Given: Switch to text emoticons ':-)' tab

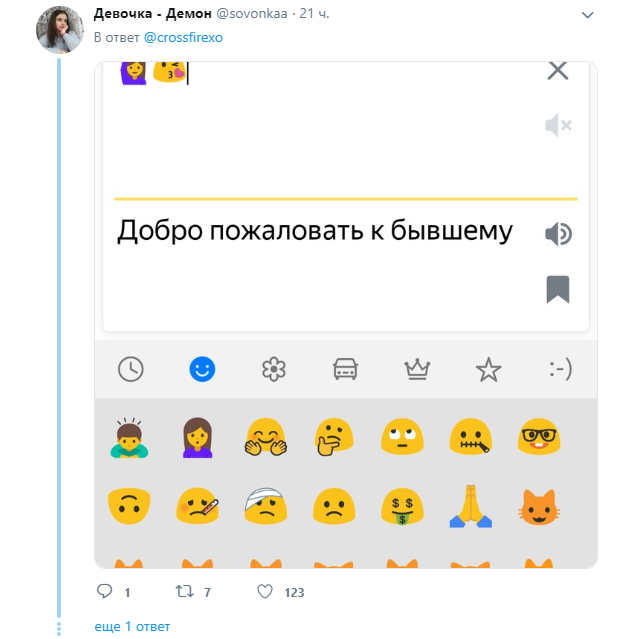Looking at the screenshot, I should [560, 369].
